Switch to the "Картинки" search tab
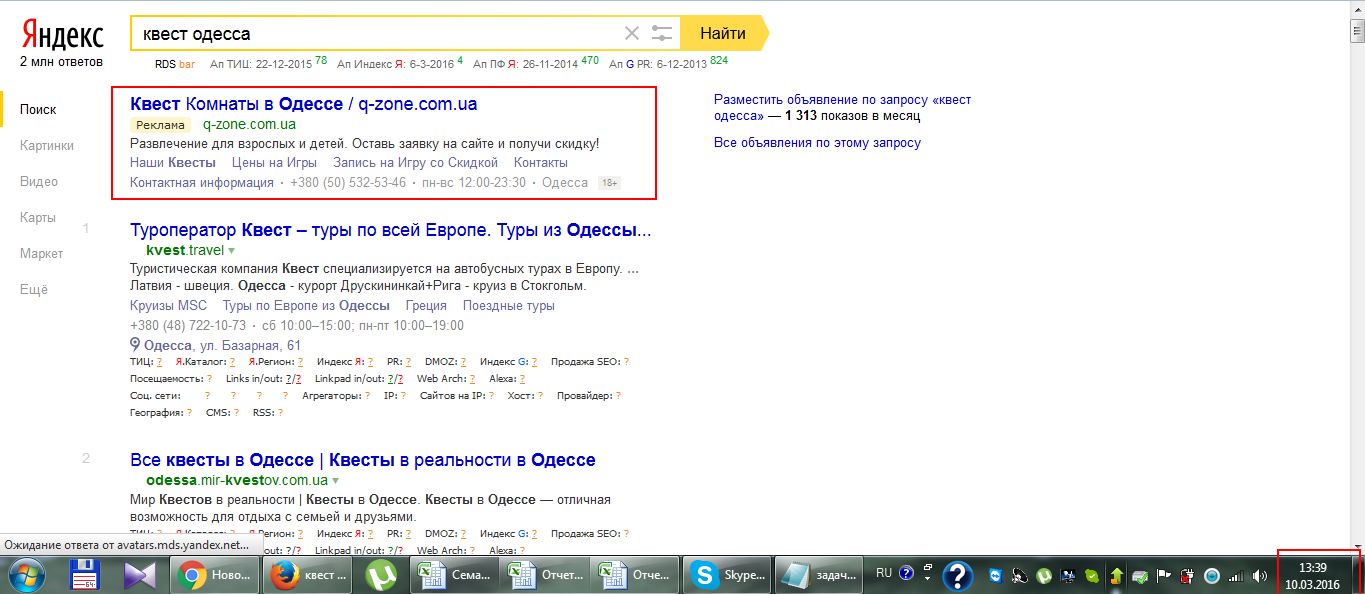Viewport: 1365px width, 594px height. click(47, 145)
